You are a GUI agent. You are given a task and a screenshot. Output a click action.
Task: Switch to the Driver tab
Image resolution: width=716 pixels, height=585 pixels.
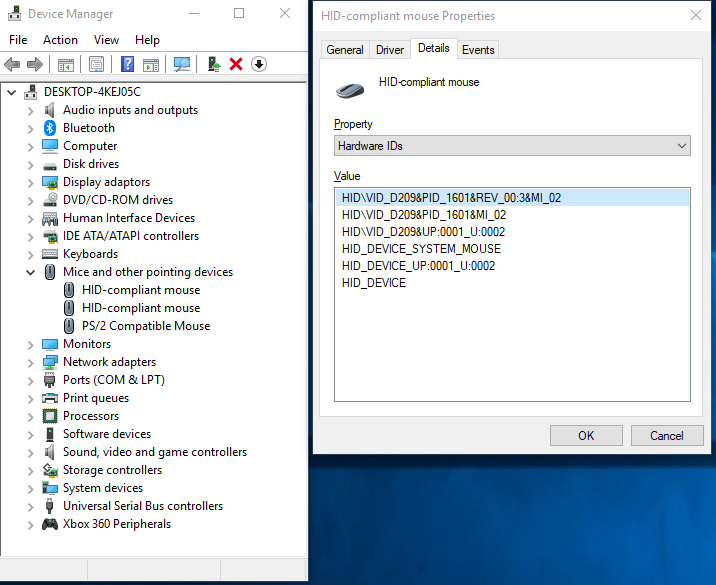390,50
